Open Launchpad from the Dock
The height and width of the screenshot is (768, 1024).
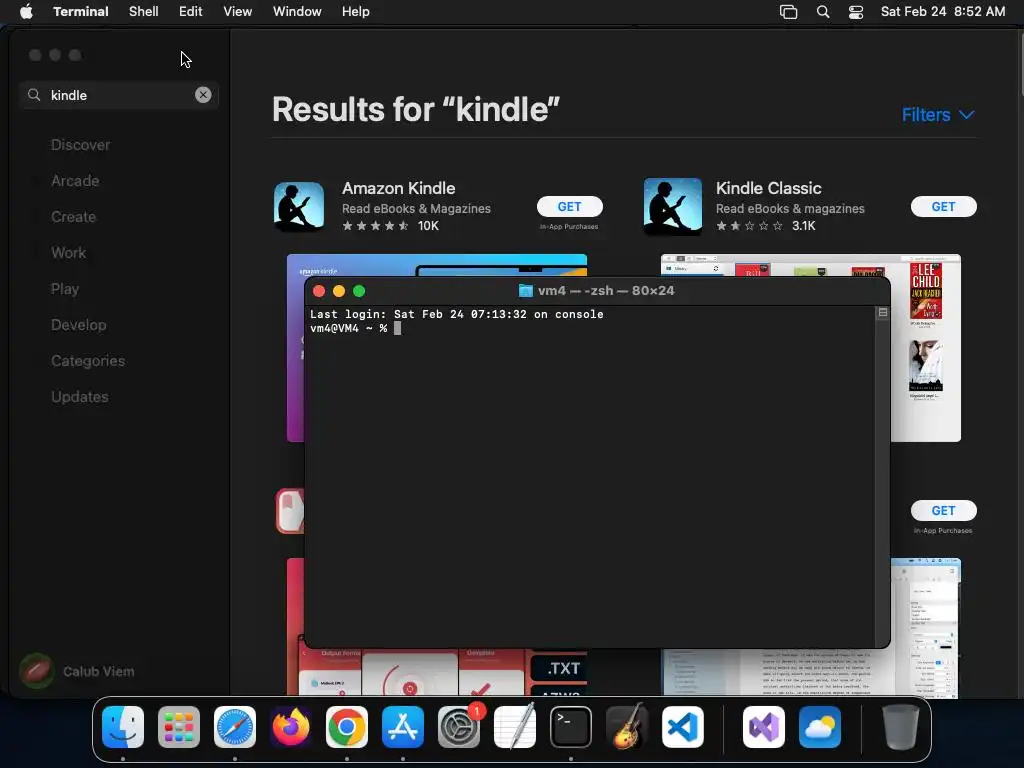tap(179, 727)
